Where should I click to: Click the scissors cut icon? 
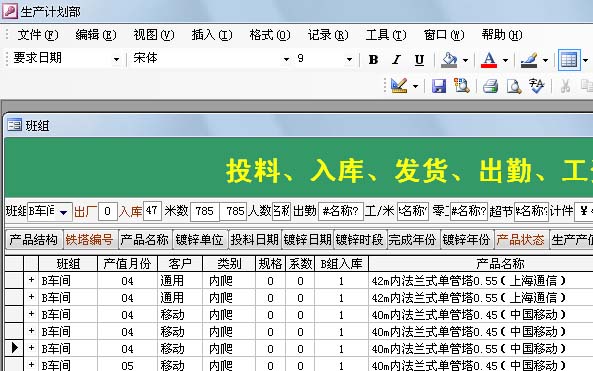[565, 86]
